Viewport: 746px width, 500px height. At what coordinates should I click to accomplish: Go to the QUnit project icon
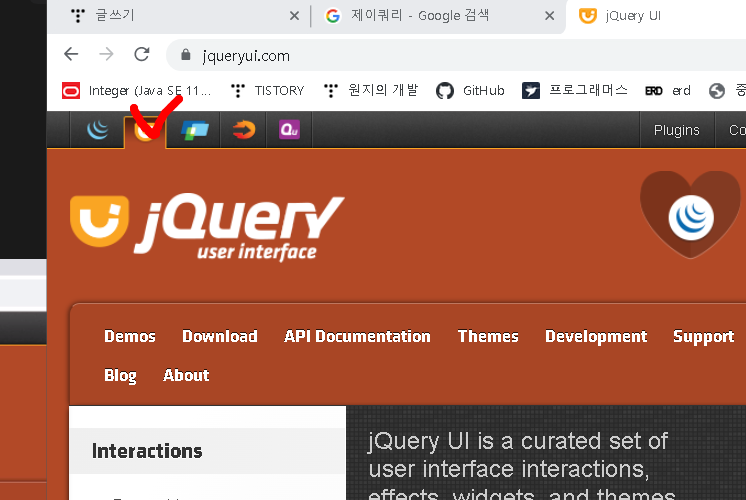(x=289, y=130)
